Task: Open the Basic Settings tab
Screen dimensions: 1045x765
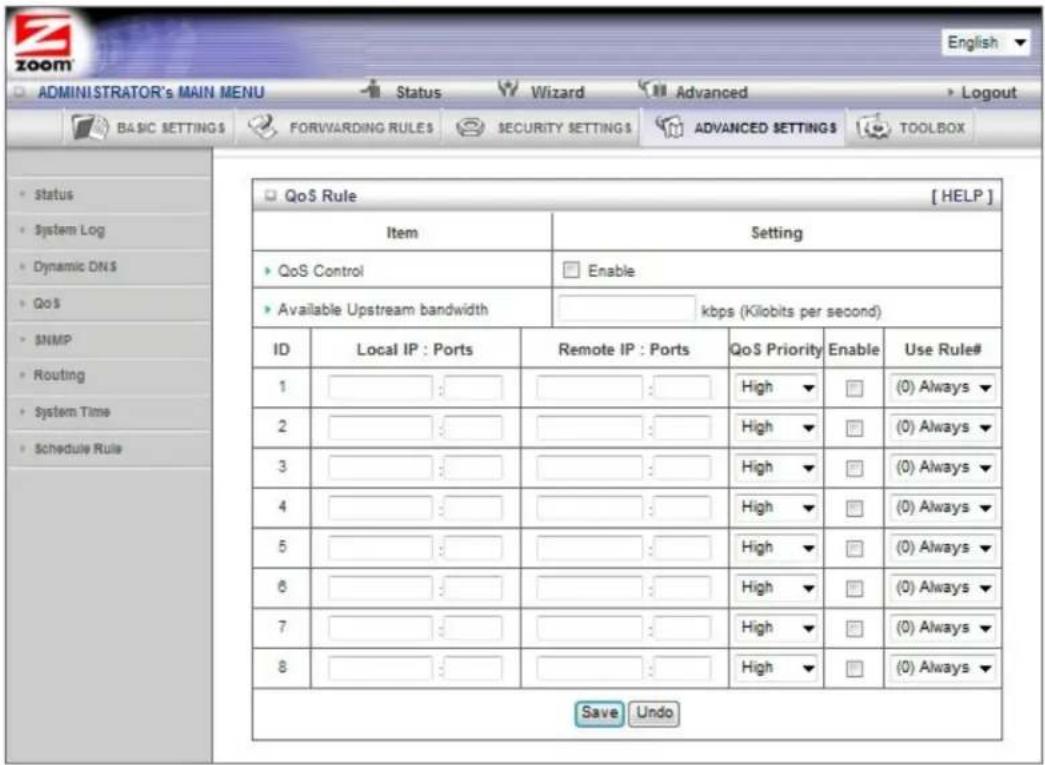Action: (x=149, y=127)
